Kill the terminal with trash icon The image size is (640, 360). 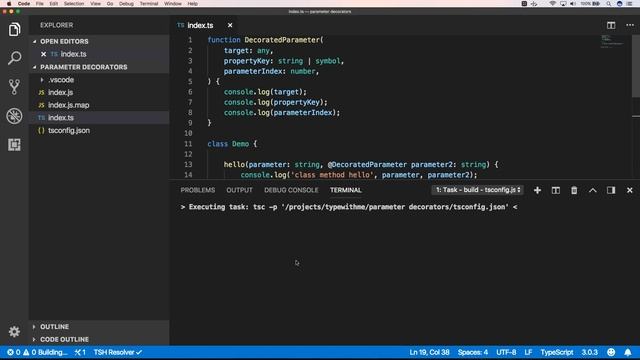click(x=574, y=190)
